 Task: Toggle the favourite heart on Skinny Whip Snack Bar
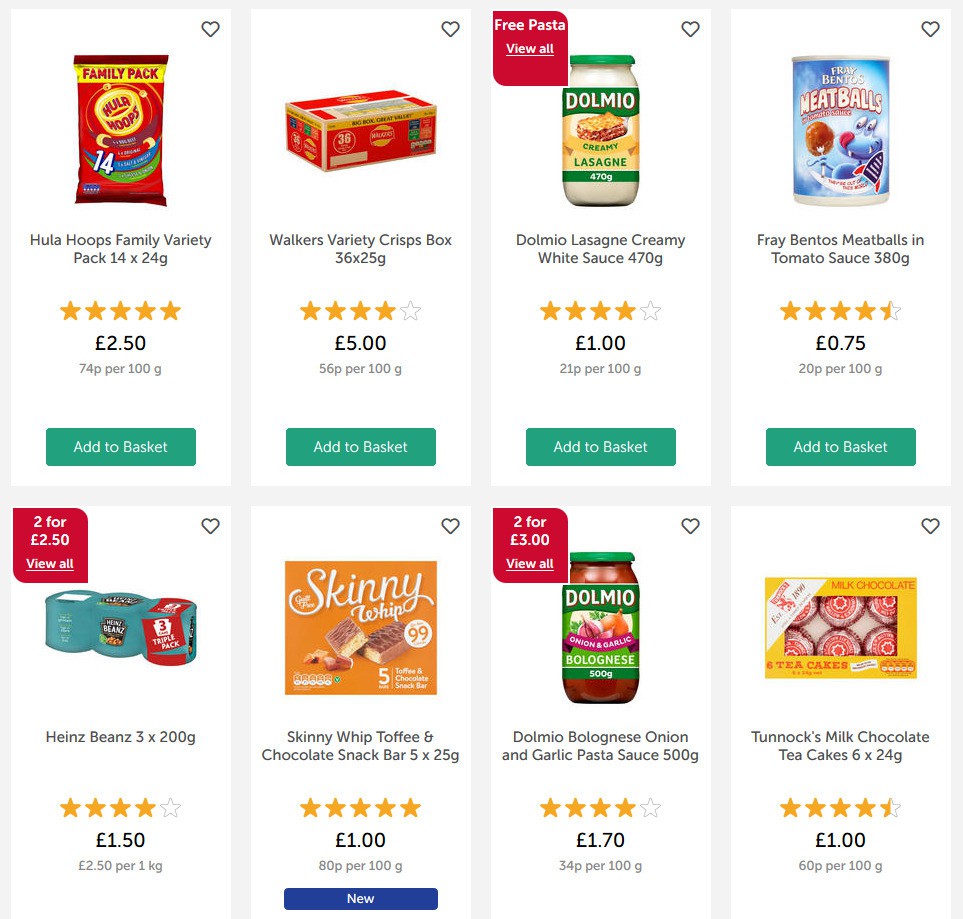(x=450, y=525)
